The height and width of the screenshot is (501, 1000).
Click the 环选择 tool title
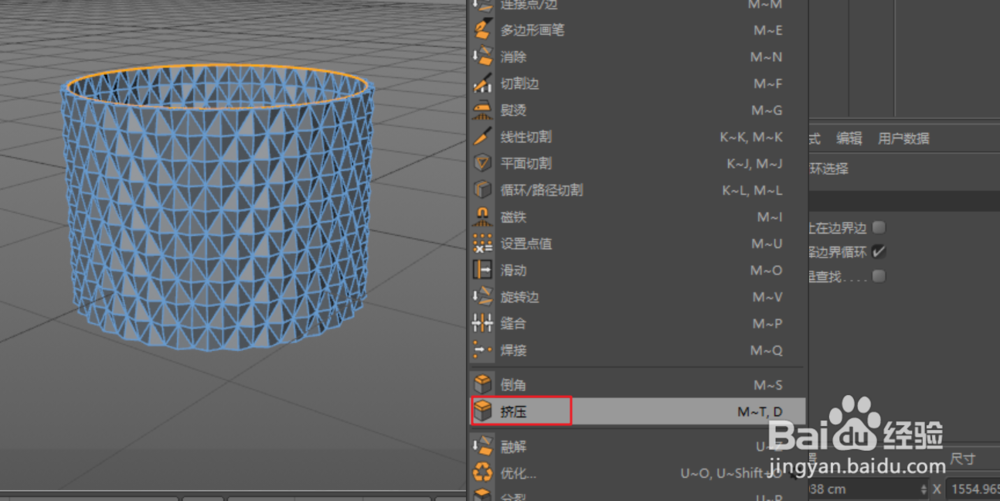pyautogui.click(x=829, y=168)
